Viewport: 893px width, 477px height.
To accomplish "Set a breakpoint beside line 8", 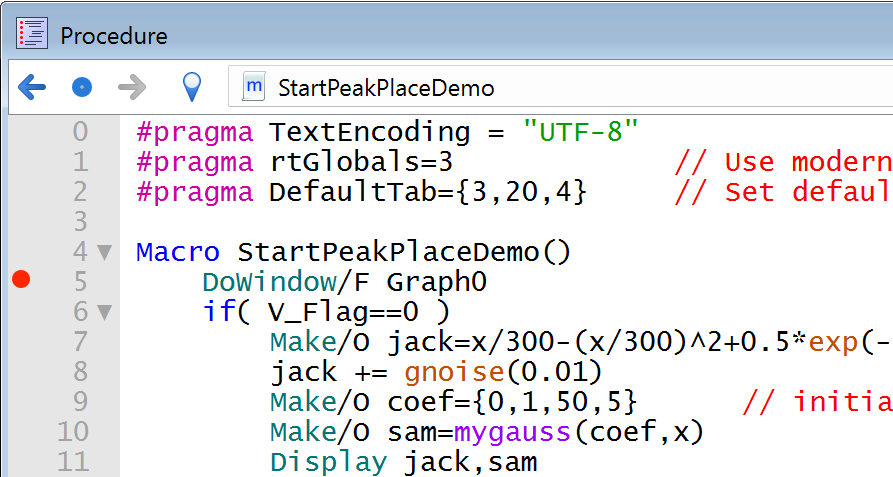I will (x=20, y=372).
